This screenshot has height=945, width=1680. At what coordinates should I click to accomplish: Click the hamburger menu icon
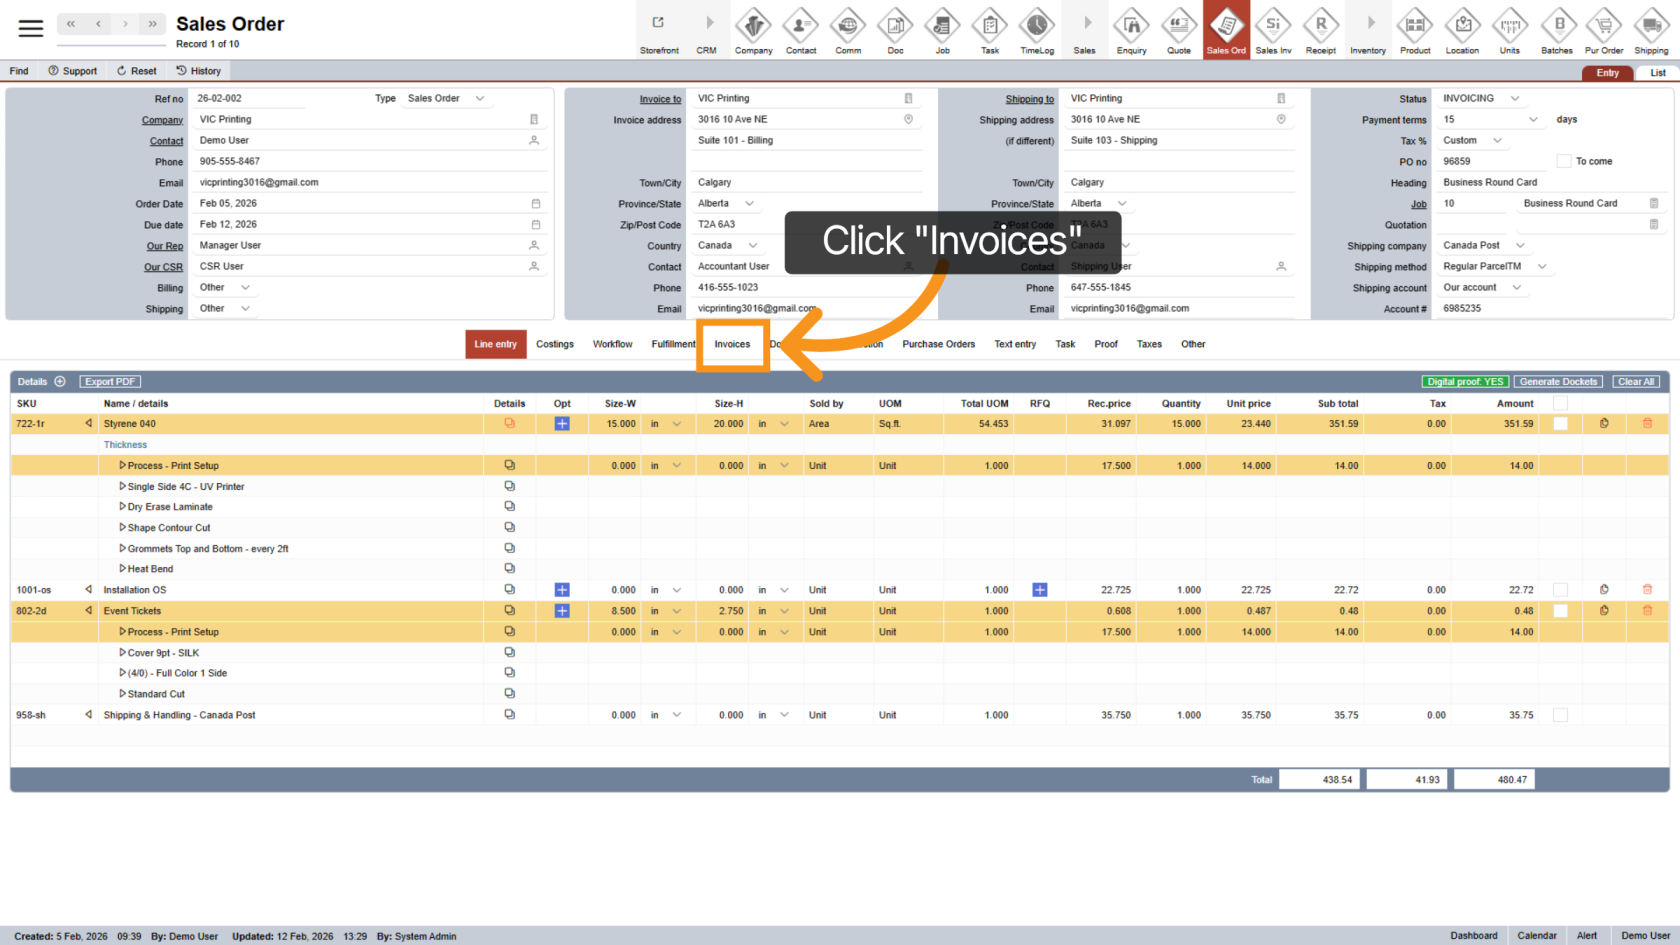point(31,28)
